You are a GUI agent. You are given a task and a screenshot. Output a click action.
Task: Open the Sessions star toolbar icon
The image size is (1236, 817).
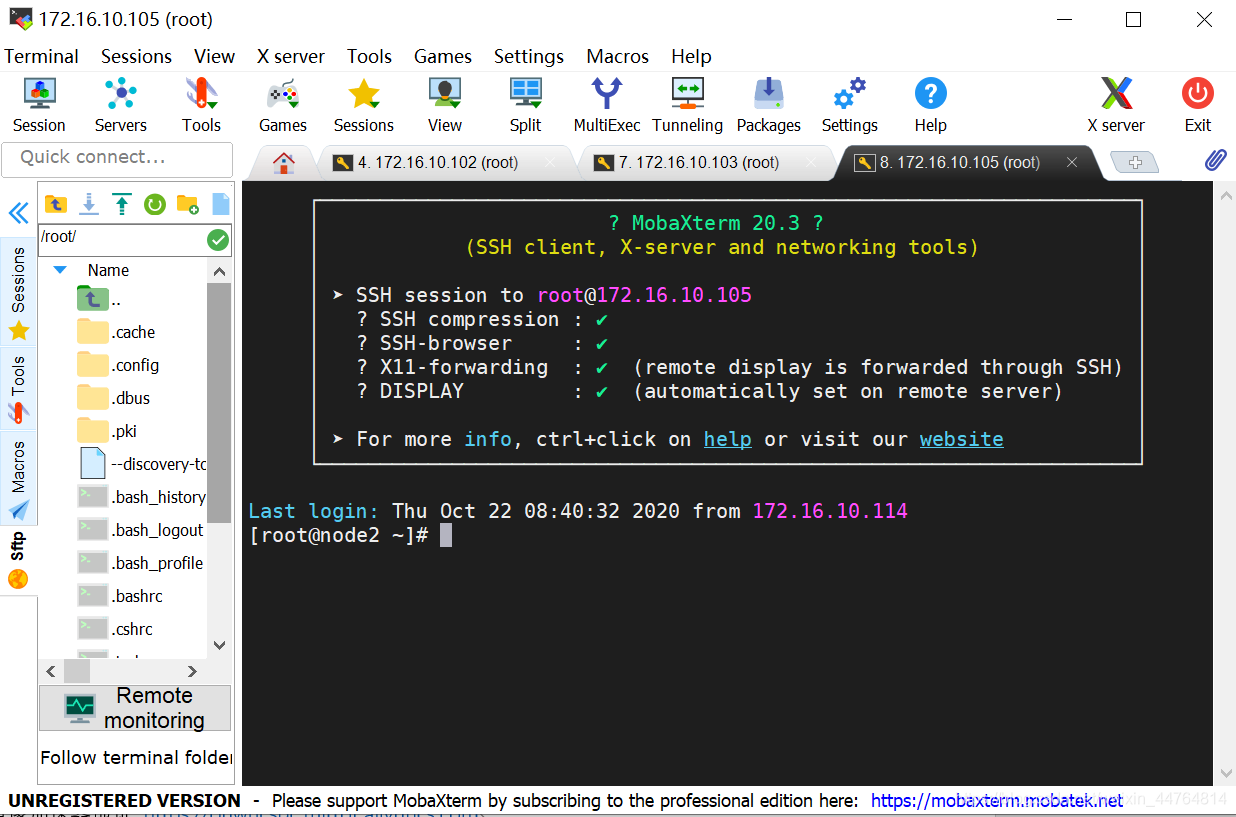[364, 105]
